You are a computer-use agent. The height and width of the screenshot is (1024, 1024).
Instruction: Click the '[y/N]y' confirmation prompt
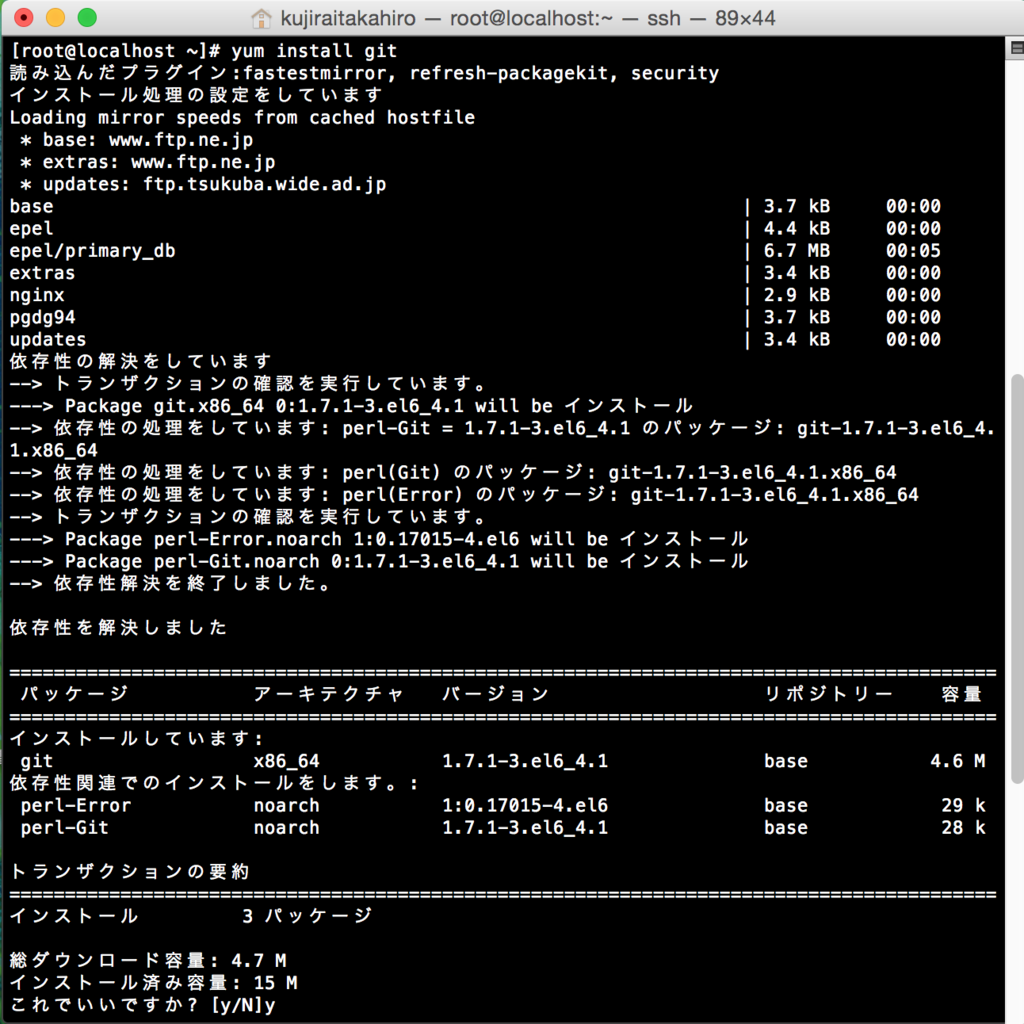(243, 1005)
